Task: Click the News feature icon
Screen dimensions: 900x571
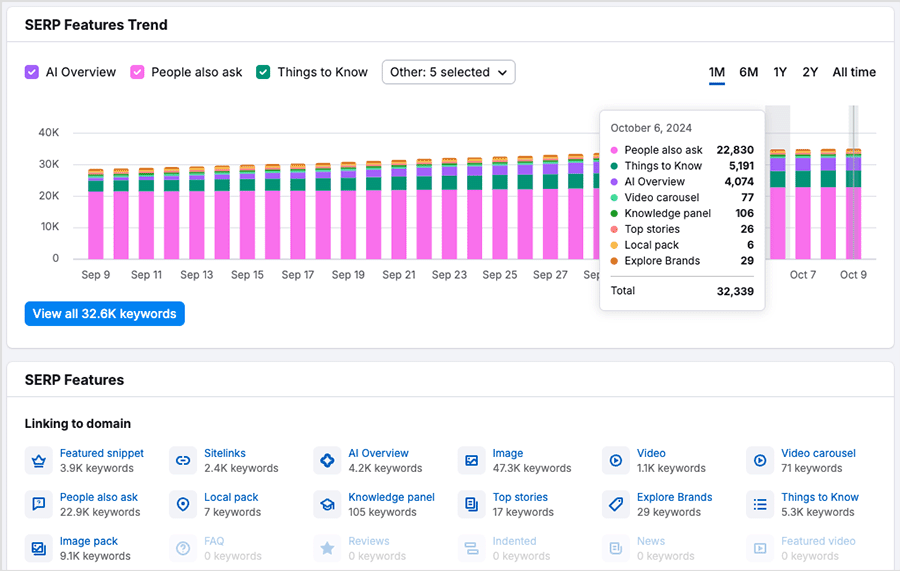Action: coord(616,549)
